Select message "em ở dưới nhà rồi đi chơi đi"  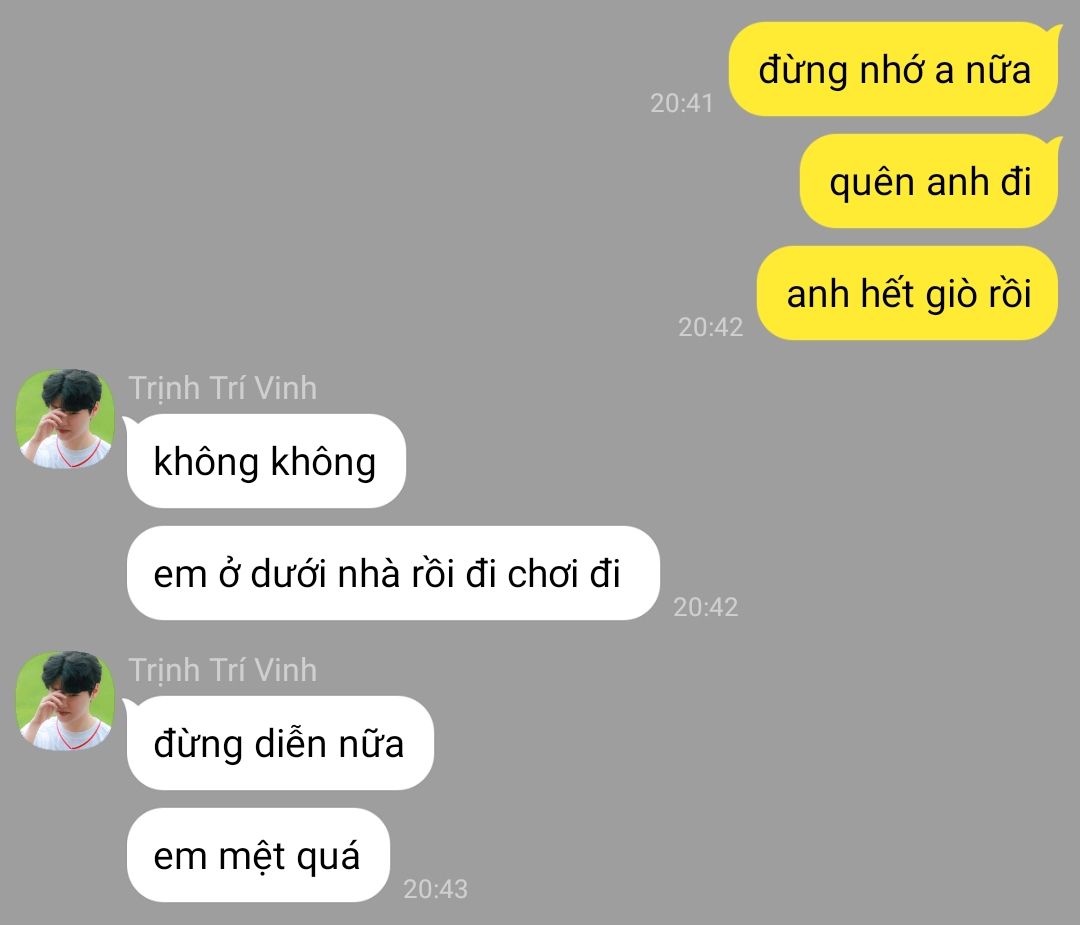click(x=393, y=573)
